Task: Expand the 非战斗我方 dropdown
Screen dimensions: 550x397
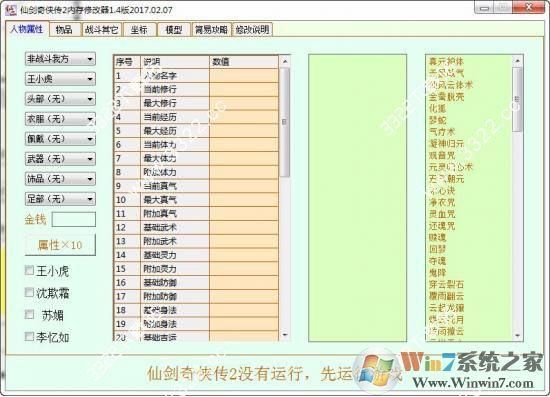Action: tap(60, 59)
